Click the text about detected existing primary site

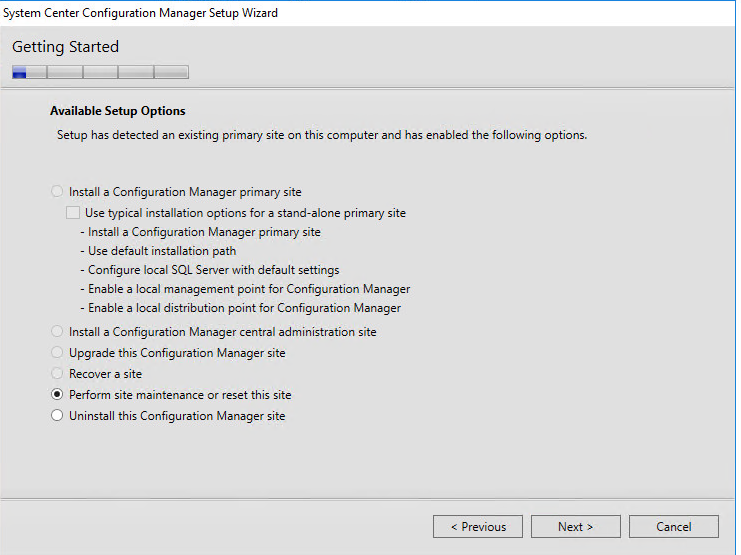pyautogui.click(x=322, y=135)
